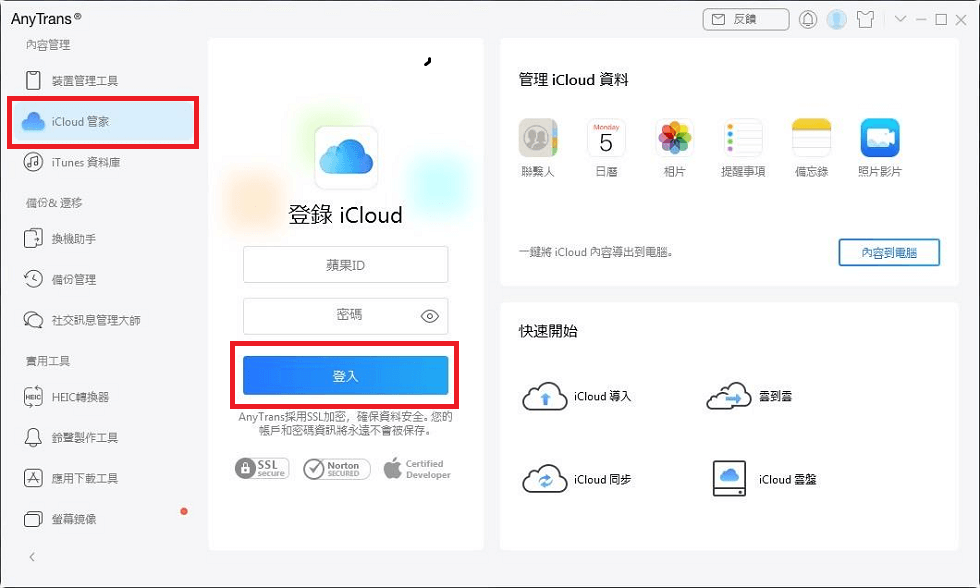Open notifications bell icon in title bar

[x=808, y=19]
